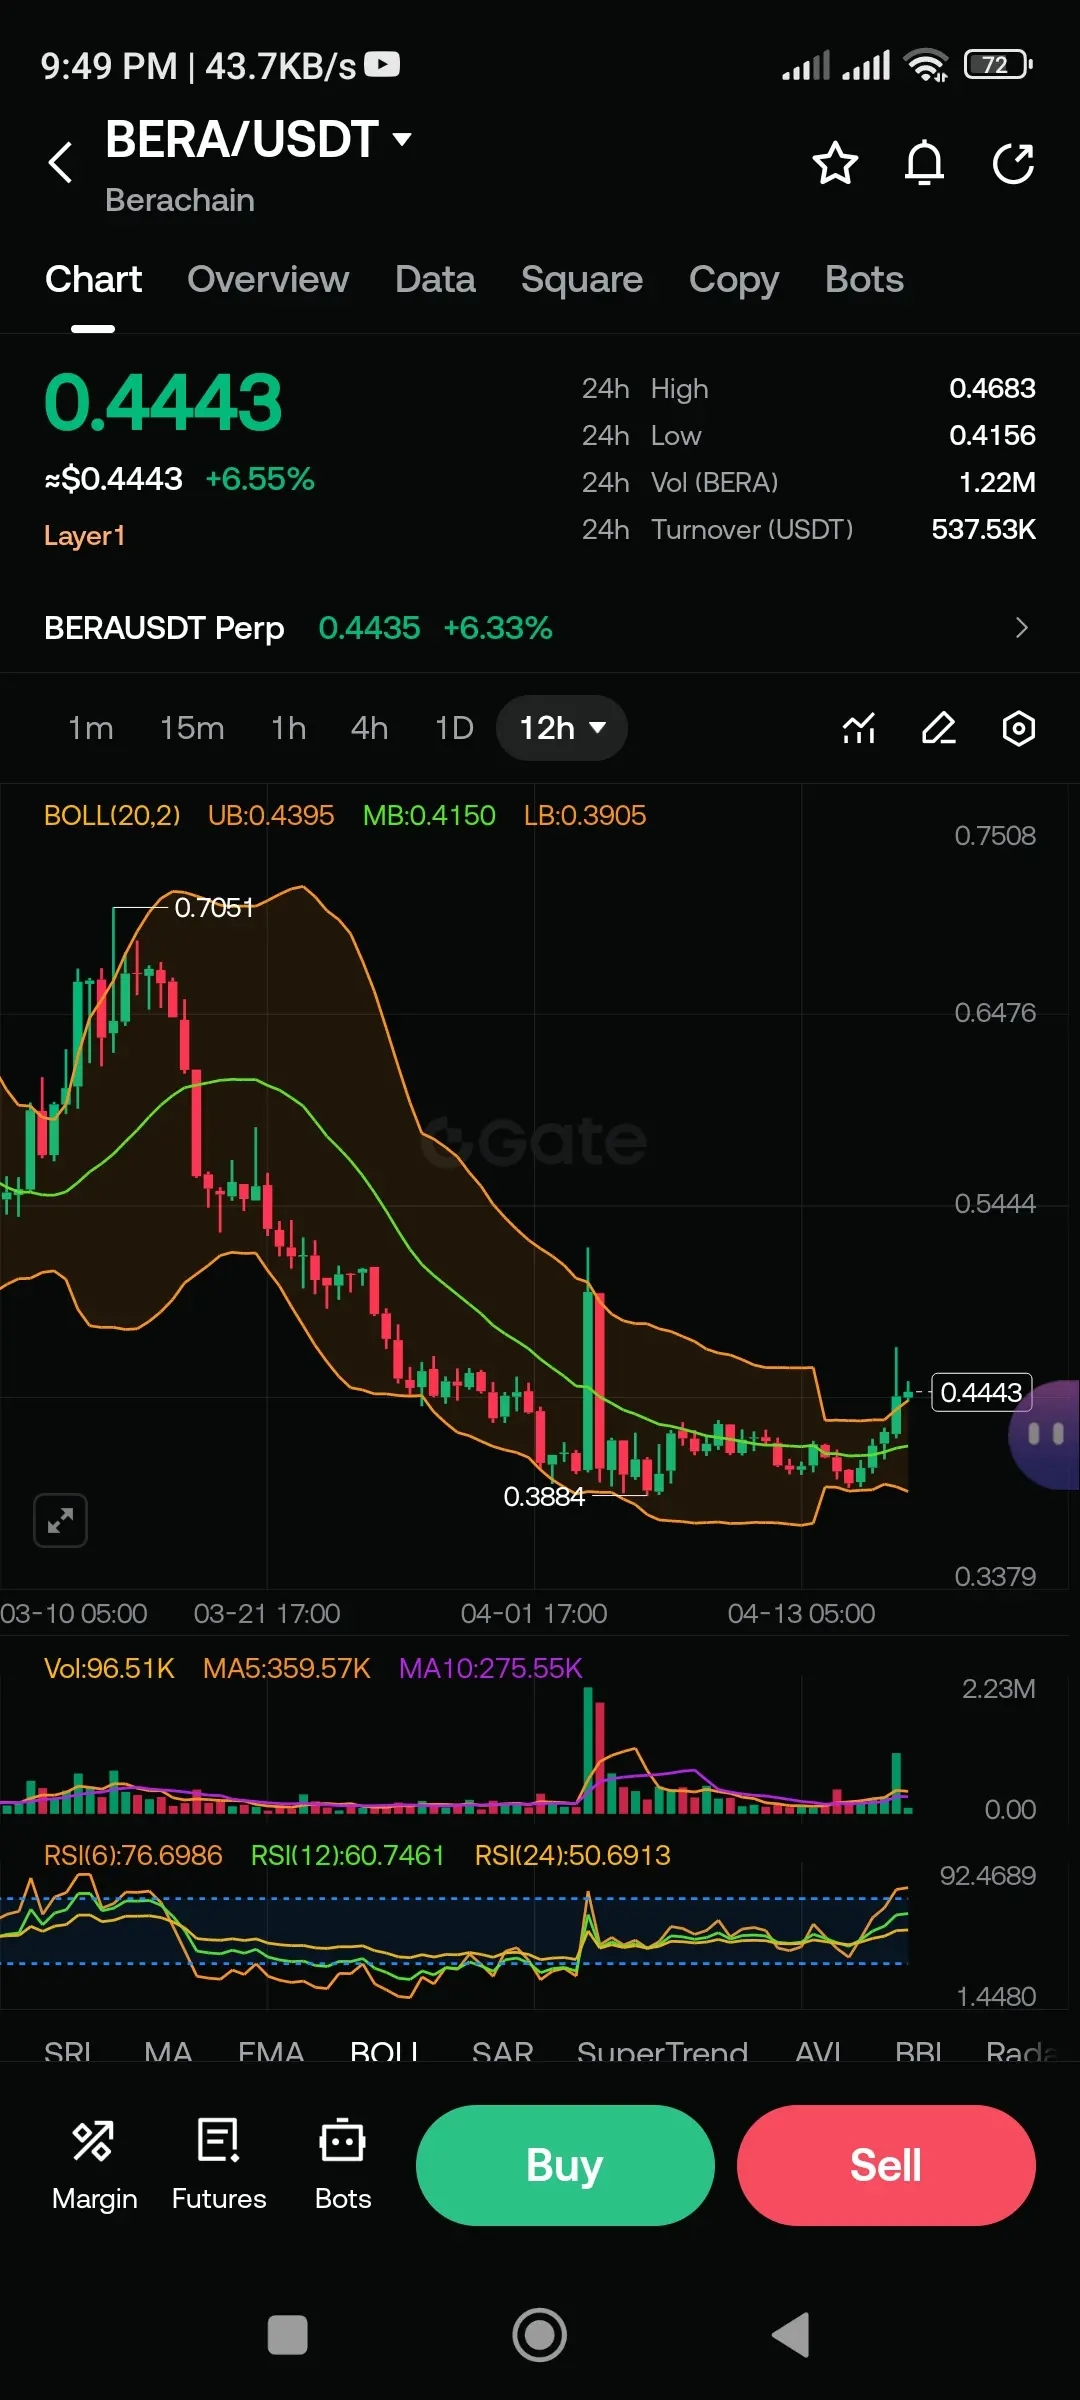Open Bots shortcut in bottom bar
This screenshot has height=2400, width=1080.
coord(343,2165)
